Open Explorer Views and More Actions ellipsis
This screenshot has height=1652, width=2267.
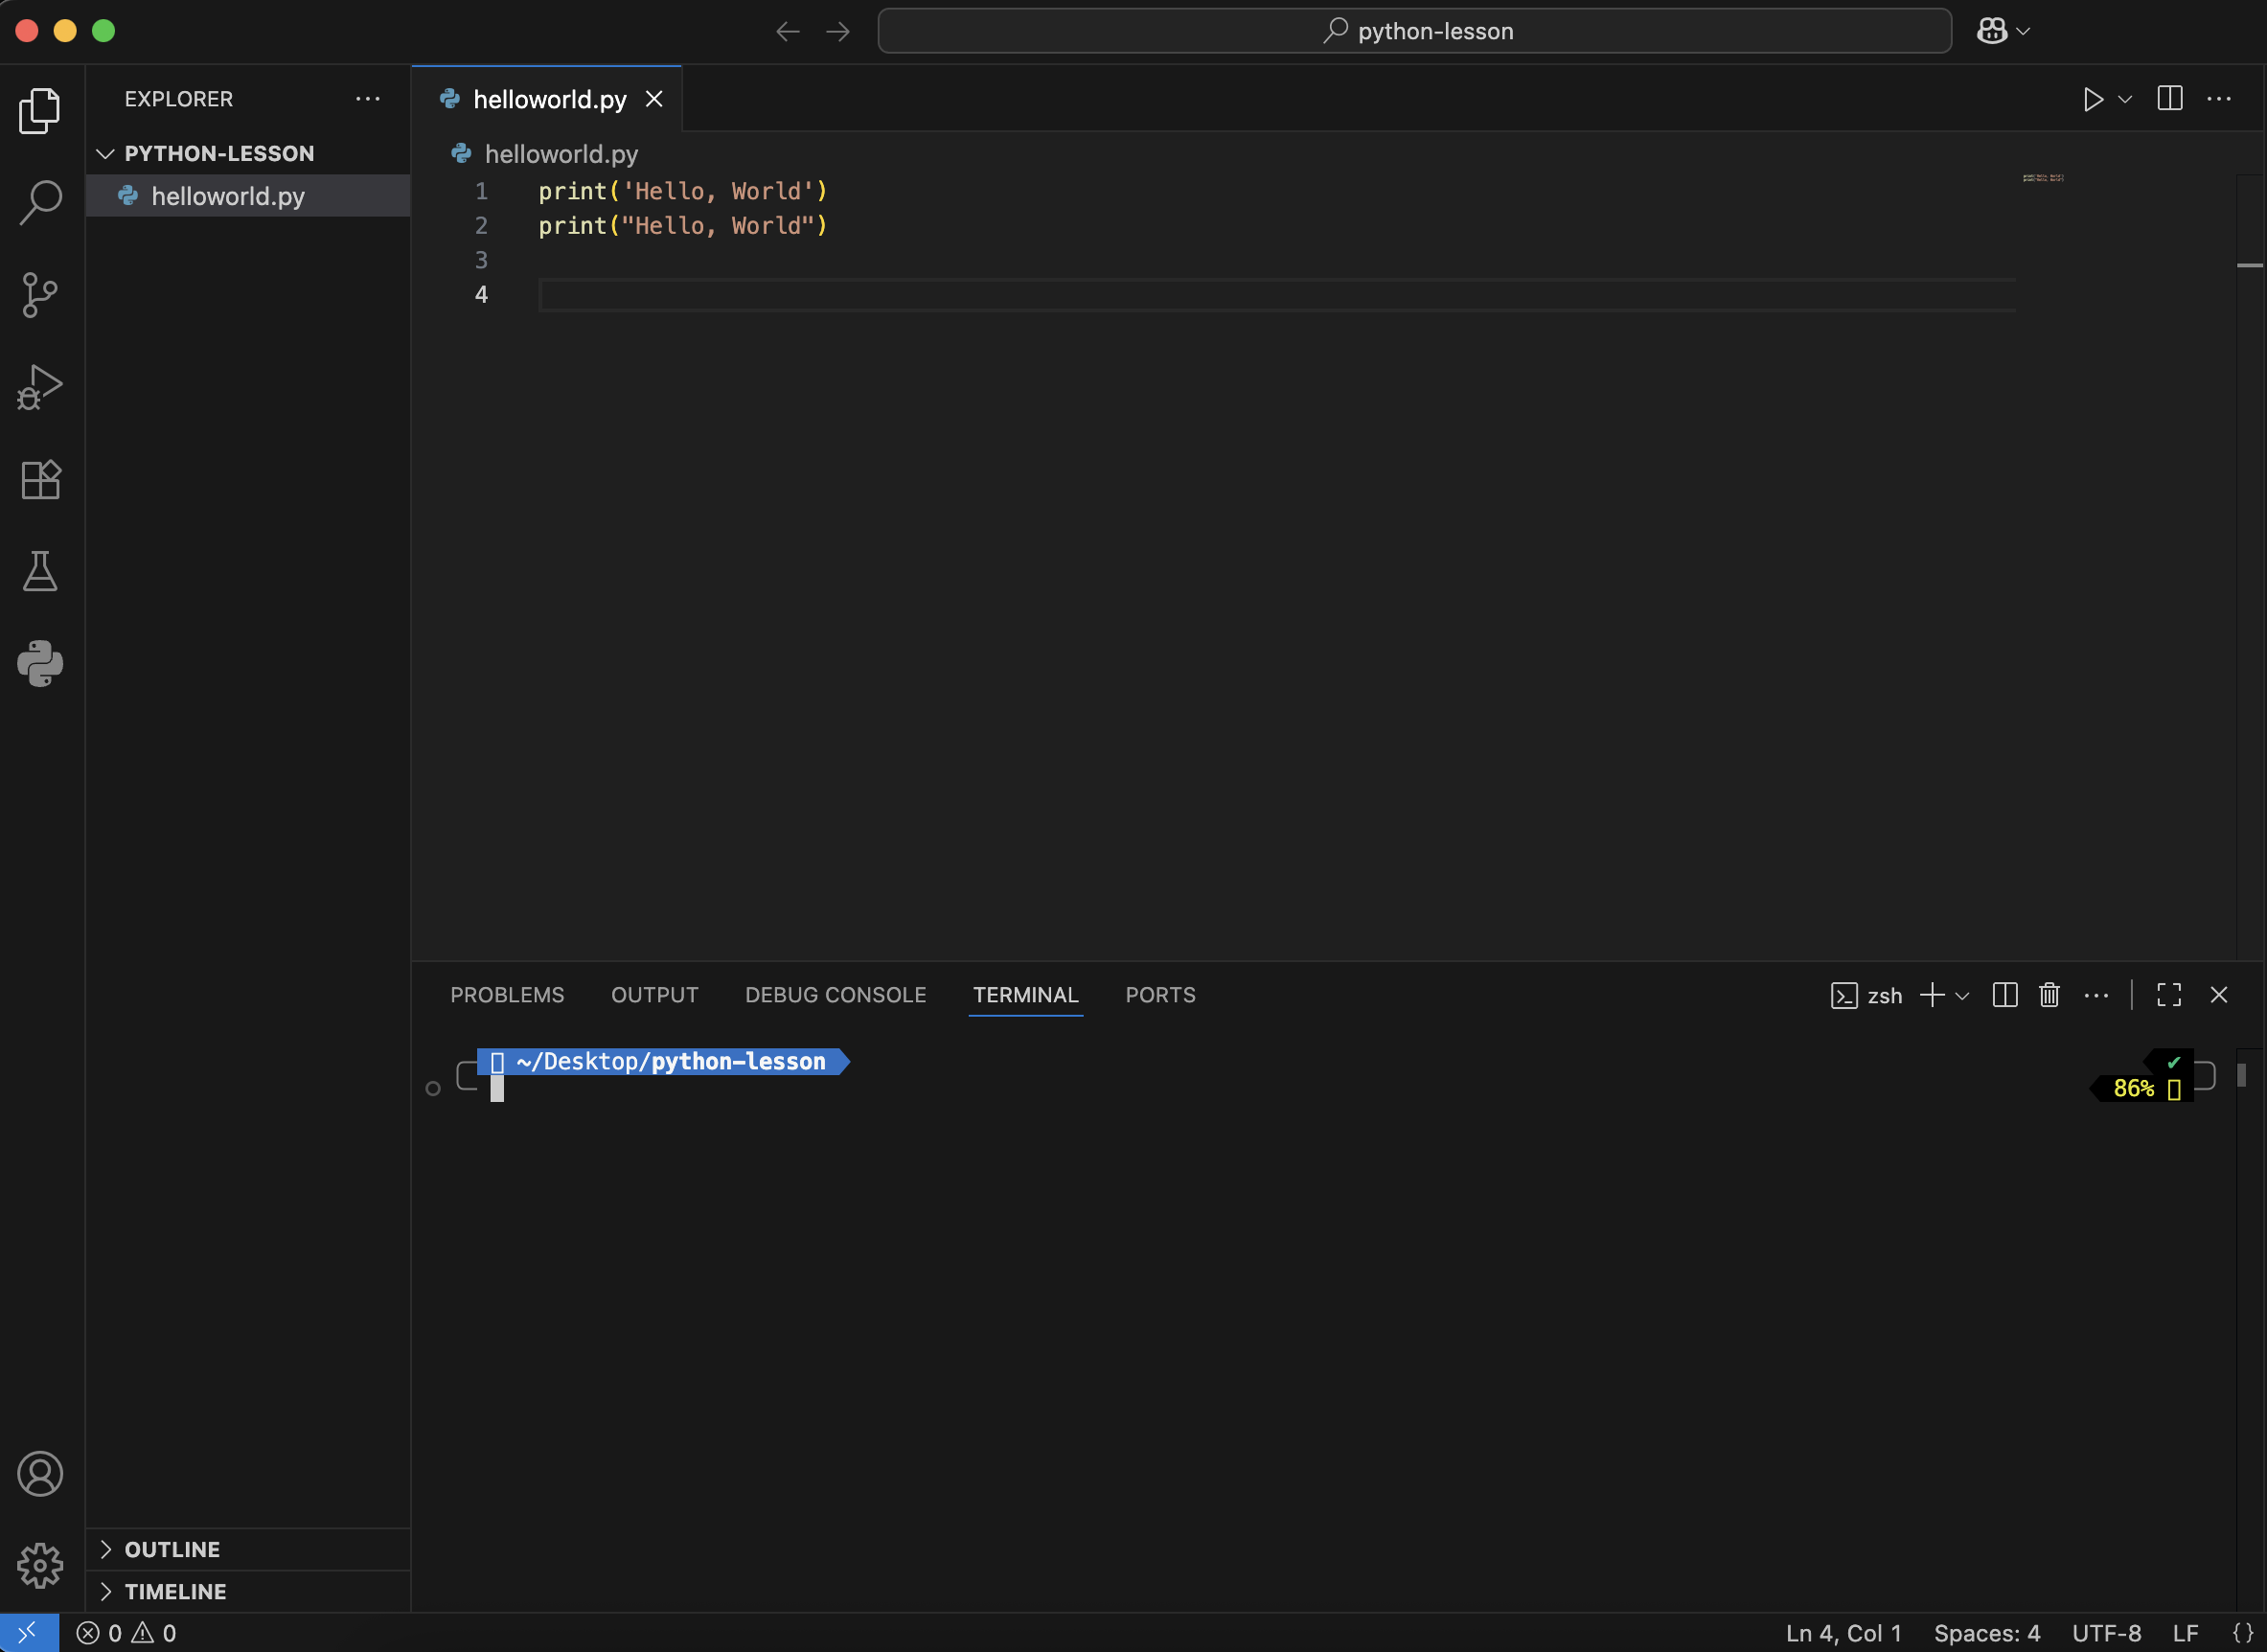[368, 98]
